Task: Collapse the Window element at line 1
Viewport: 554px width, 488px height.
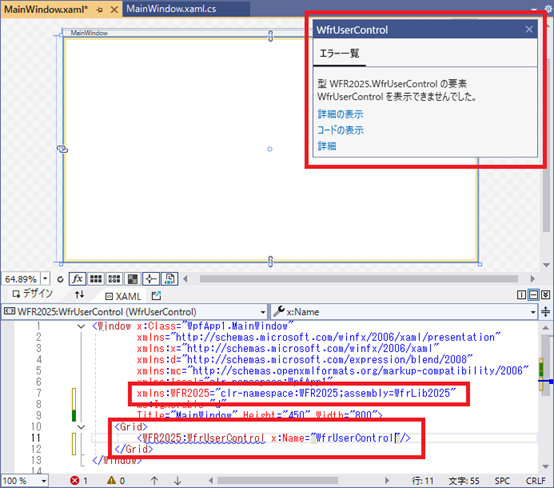Action: pos(81,326)
